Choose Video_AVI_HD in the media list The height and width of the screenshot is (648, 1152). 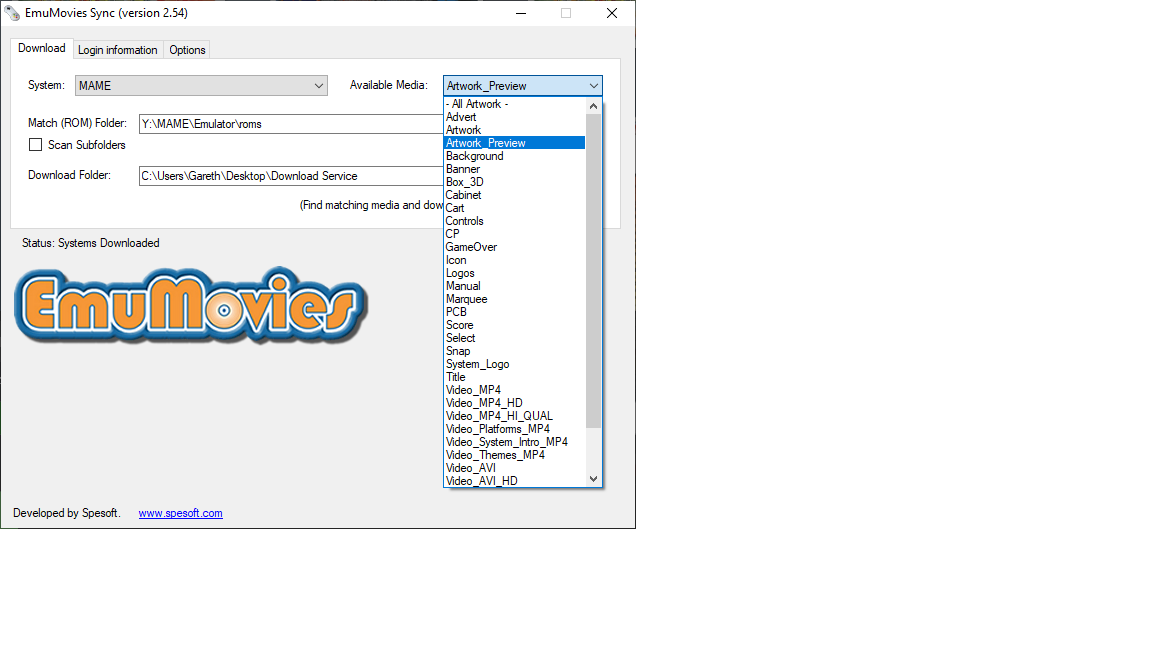(x=515, y=480)
